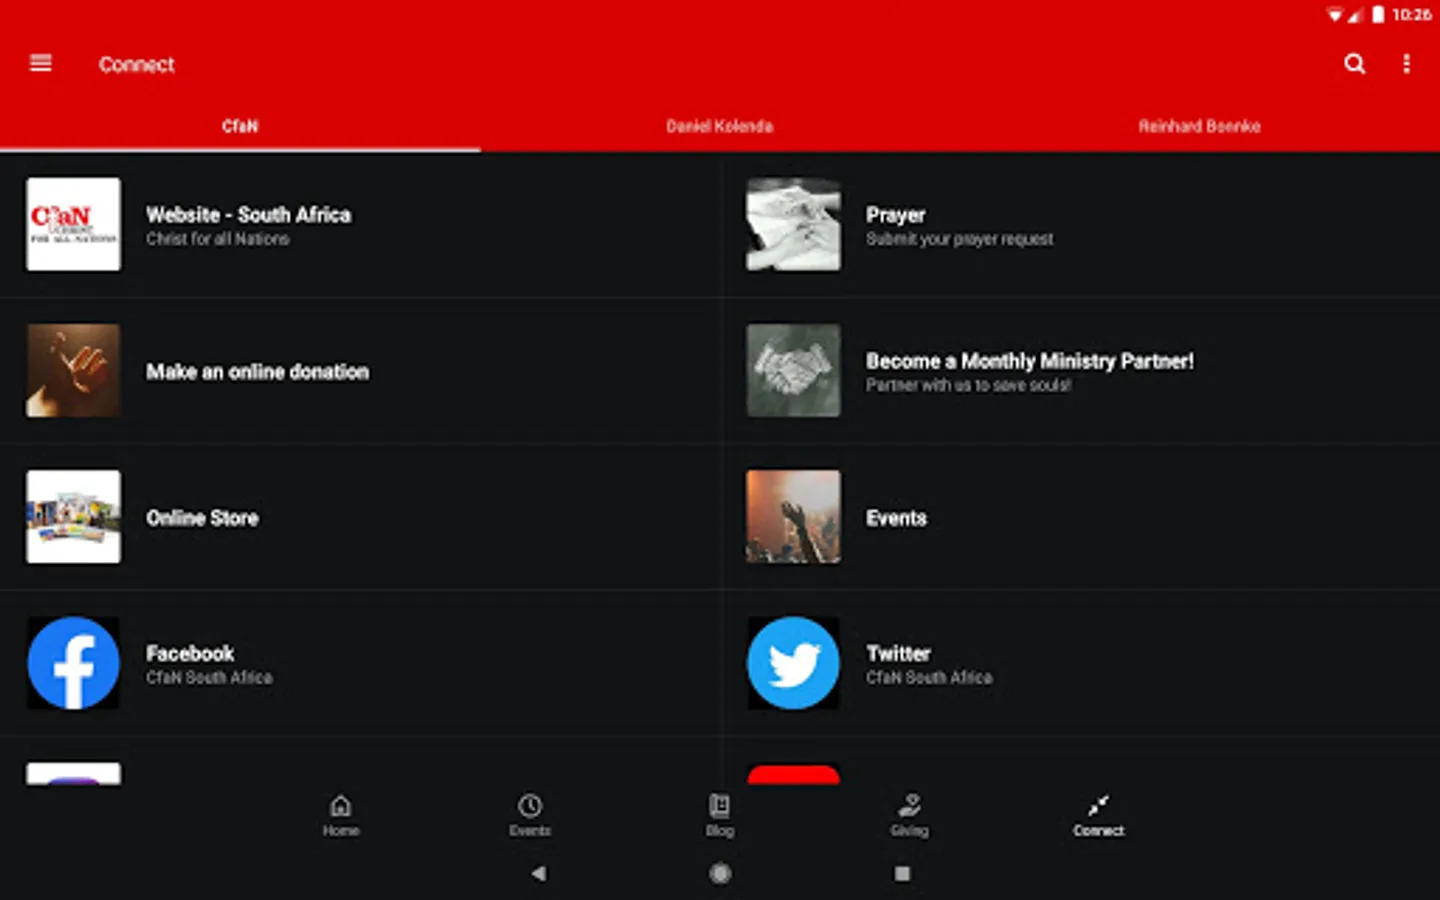This screenshot has height=900, width=1440.
Task: Tap the Android back button
Action: pyautogui.click(x=539, y=873)
